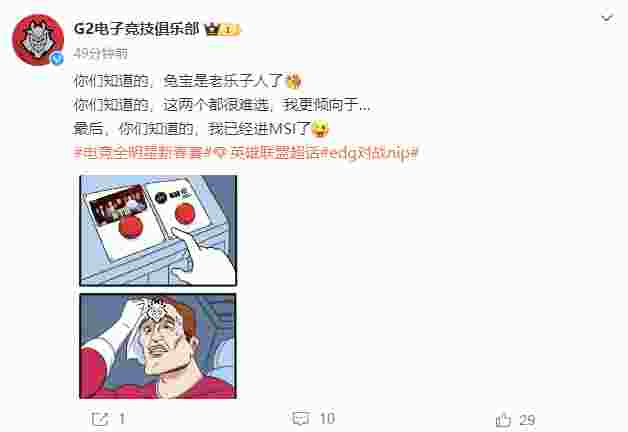This screenshot has height=432, width=628.
Task: Open the 英雄联盟超话 super topic link
Action: 274,153
